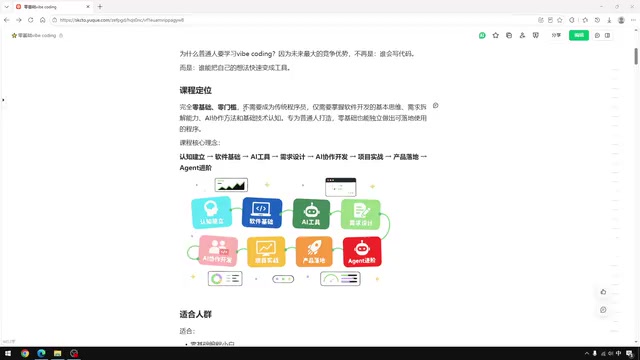
Task: Open browser history icon
Action: (x=597, y=20)
